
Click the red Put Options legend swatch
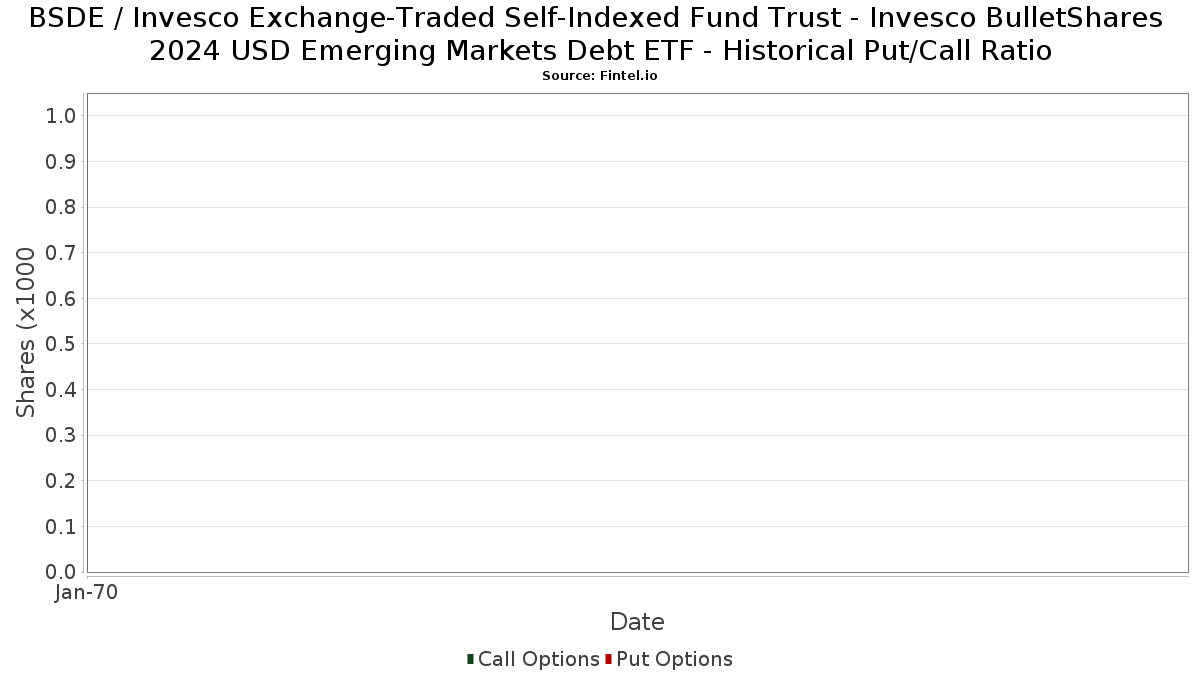pyautogui.click(x=608, y=659)
